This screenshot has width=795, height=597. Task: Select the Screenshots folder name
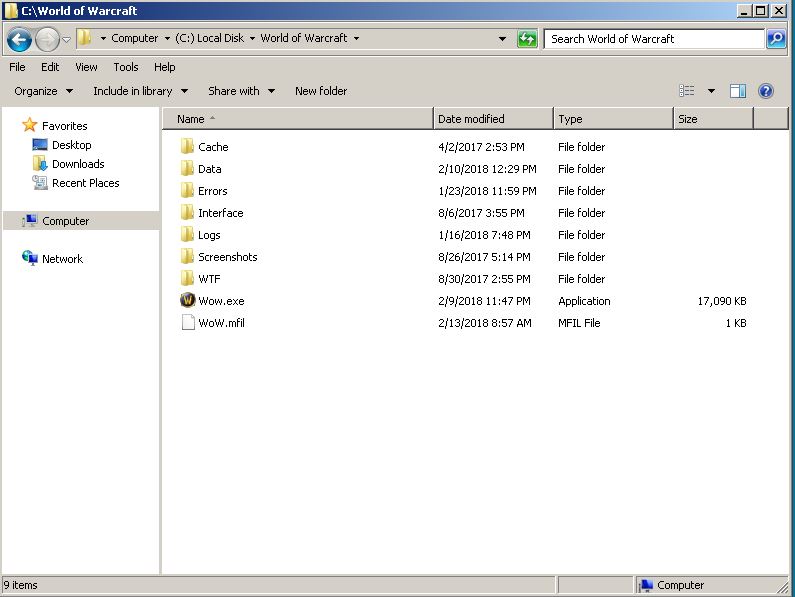228,257
